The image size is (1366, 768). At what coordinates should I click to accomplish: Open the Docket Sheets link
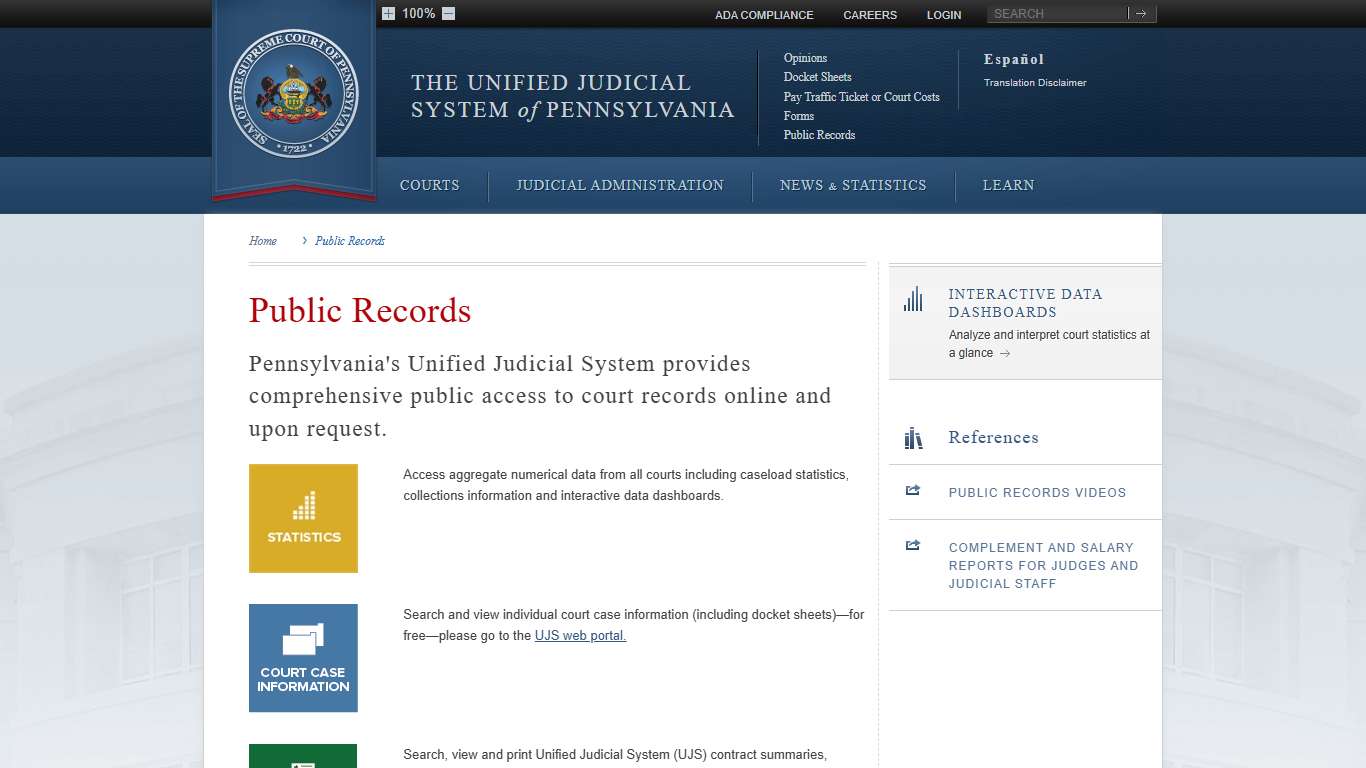(818, 77)
